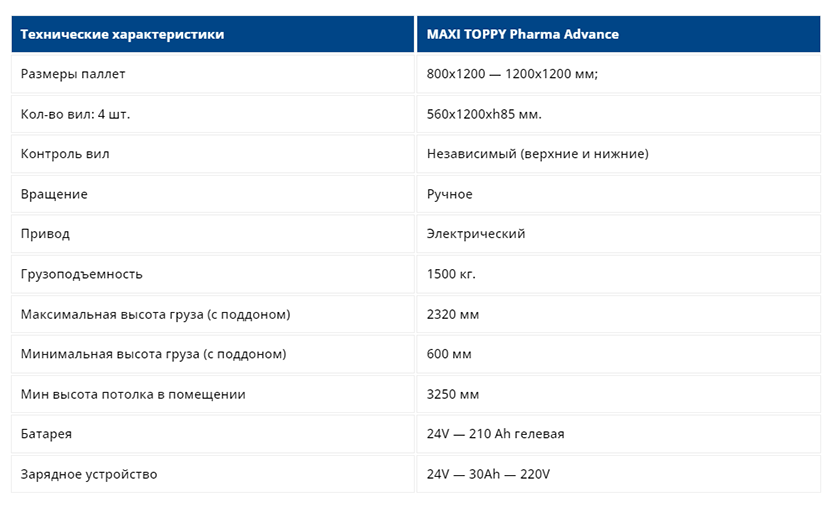This screenshot has width=827, height=508.
Task: Click the 'Кол-во вил: 4 шт.' cell
Action: (213, 114)
